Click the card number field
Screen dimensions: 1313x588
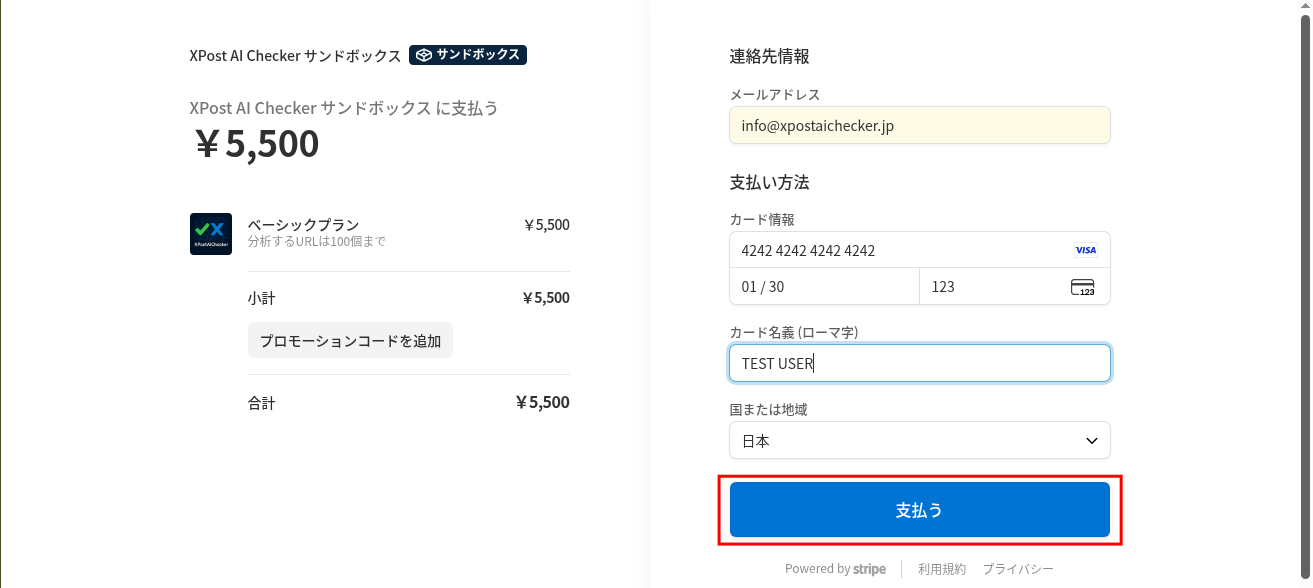[x=900, y=250]
